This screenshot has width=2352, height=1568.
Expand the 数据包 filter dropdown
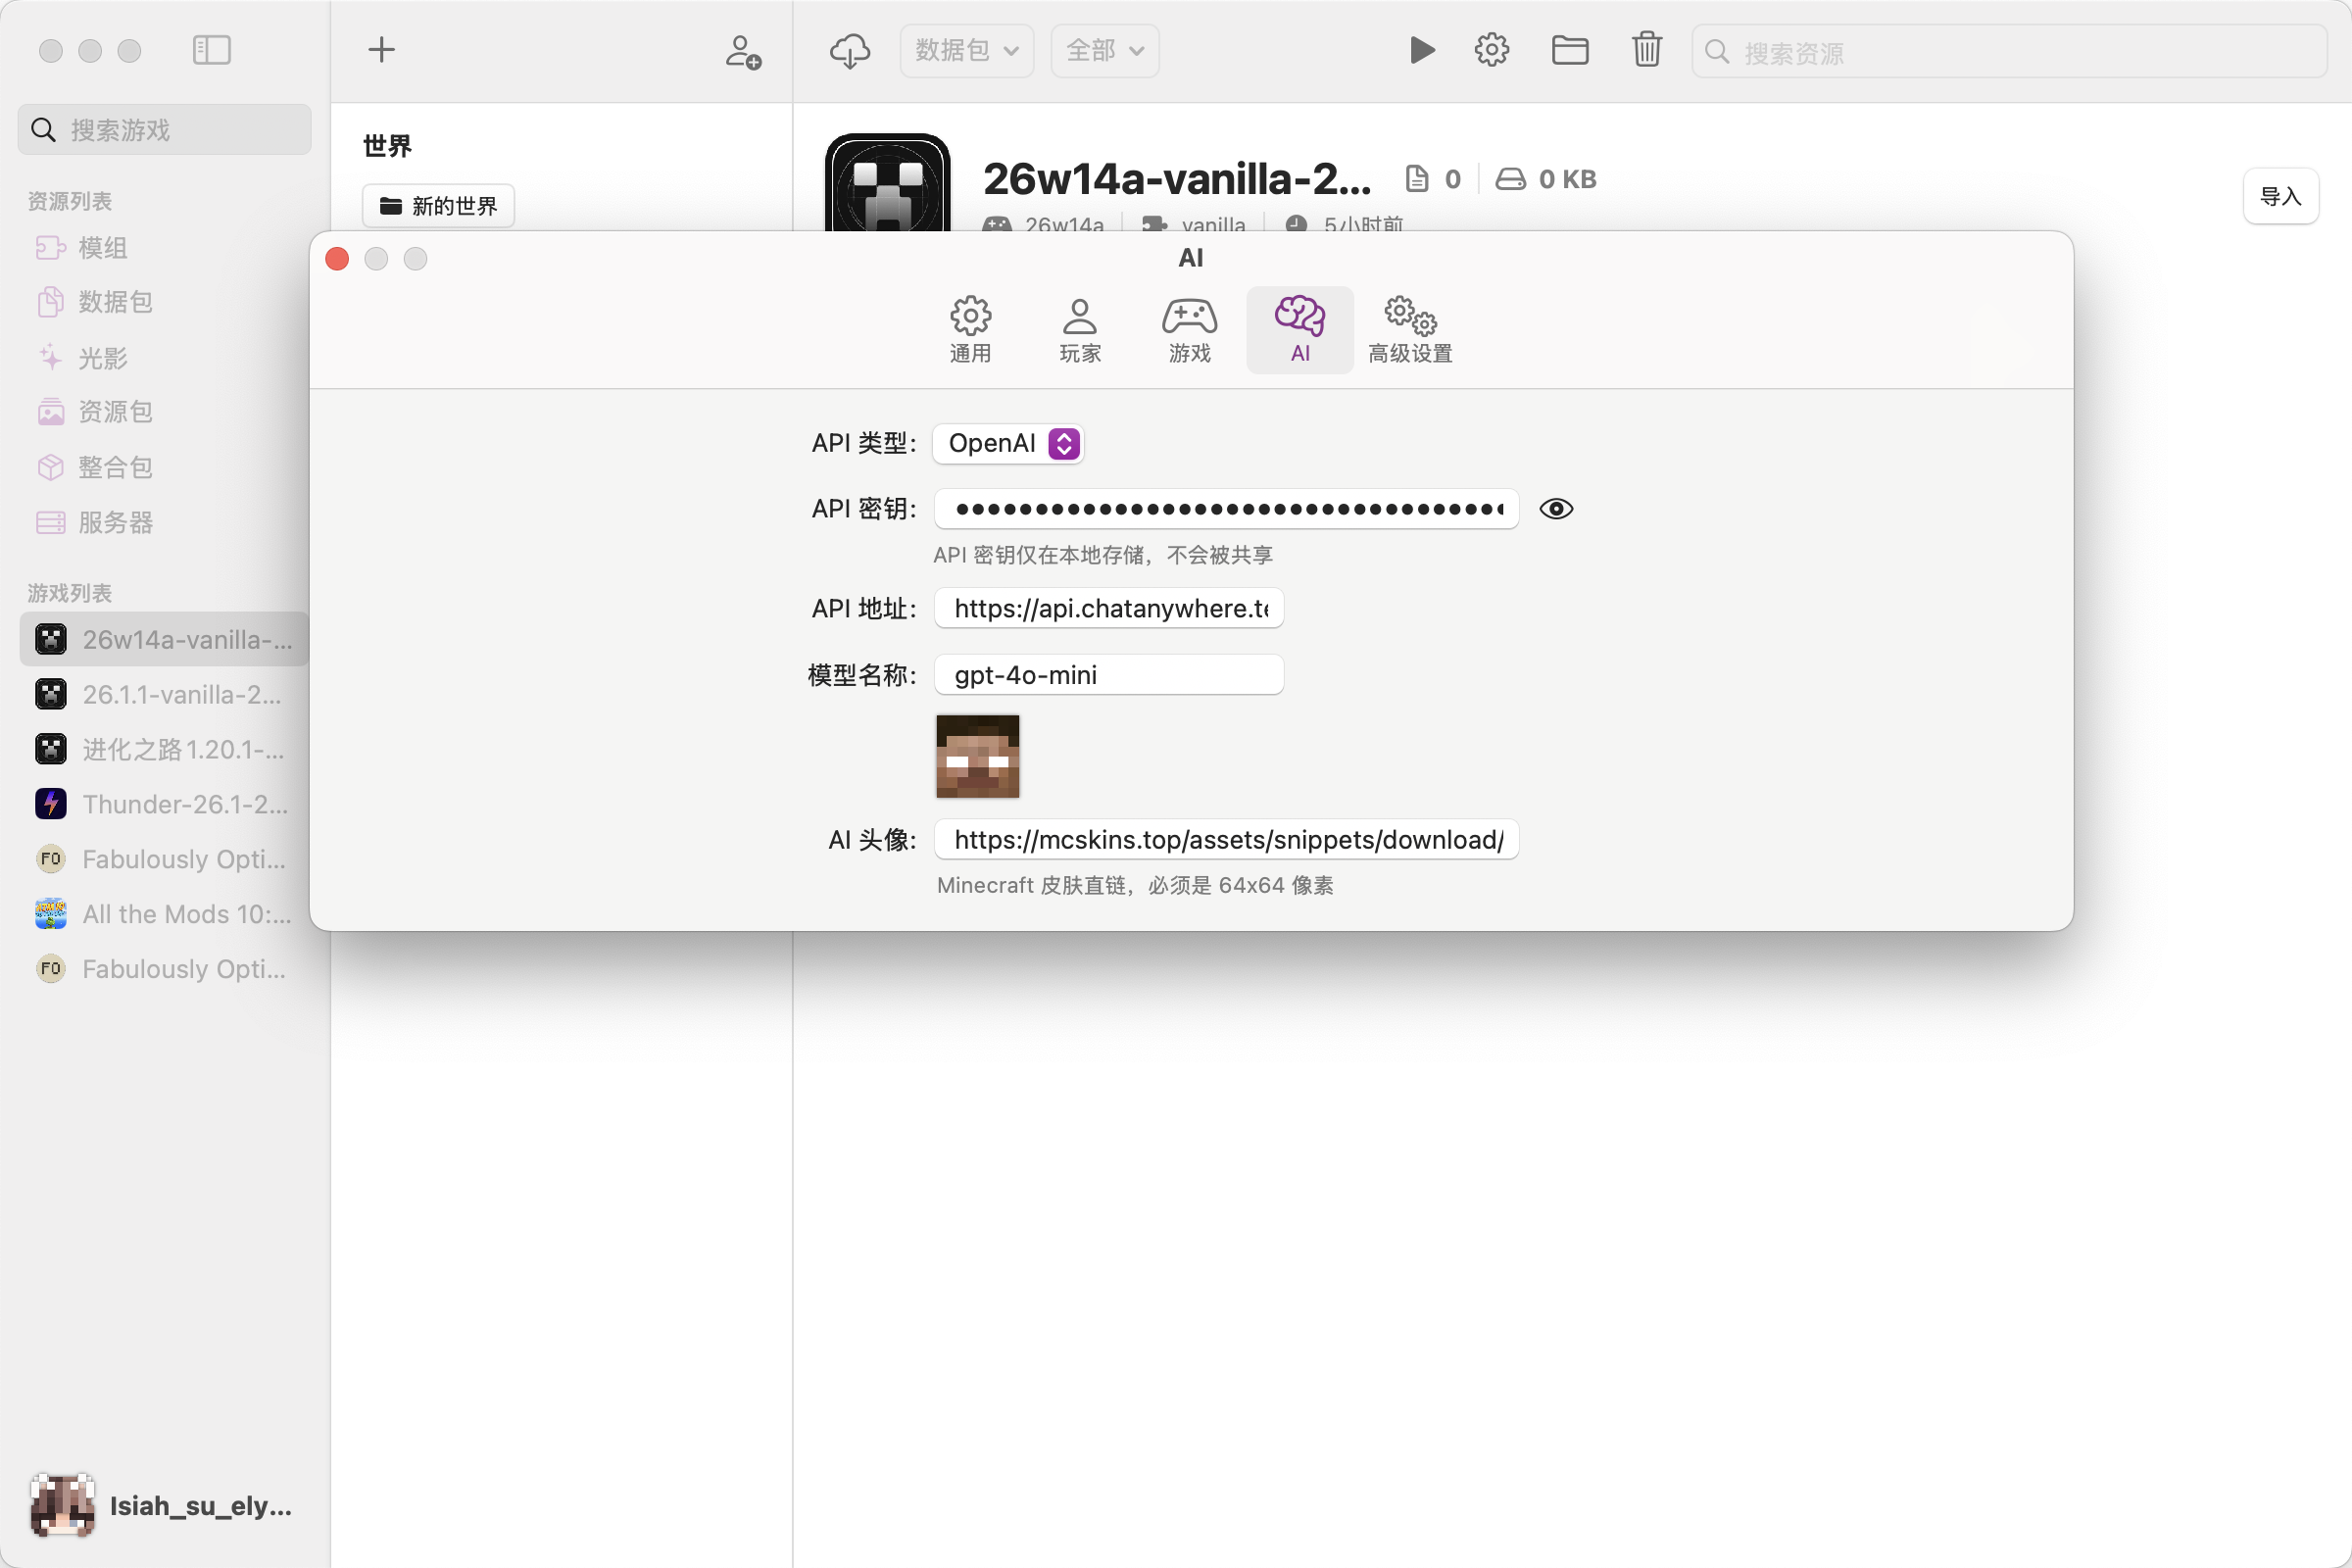[x=966, y=50]
